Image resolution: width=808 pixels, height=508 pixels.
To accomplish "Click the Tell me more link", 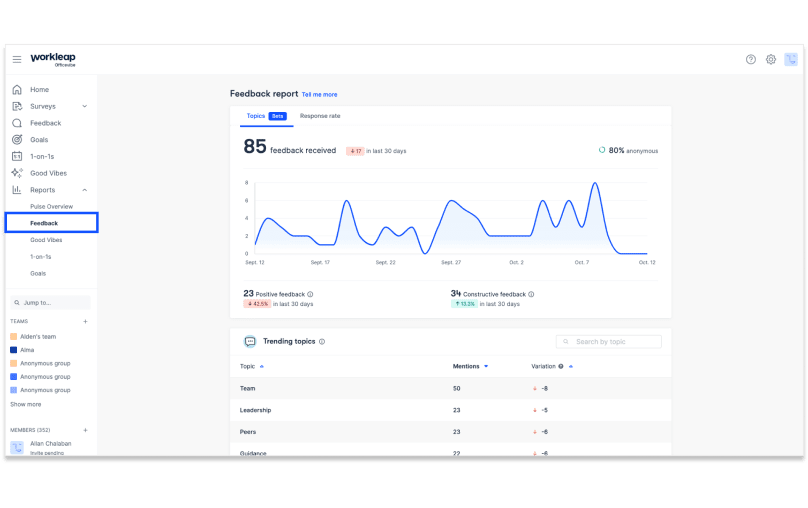I will click(x=320, y=94).
